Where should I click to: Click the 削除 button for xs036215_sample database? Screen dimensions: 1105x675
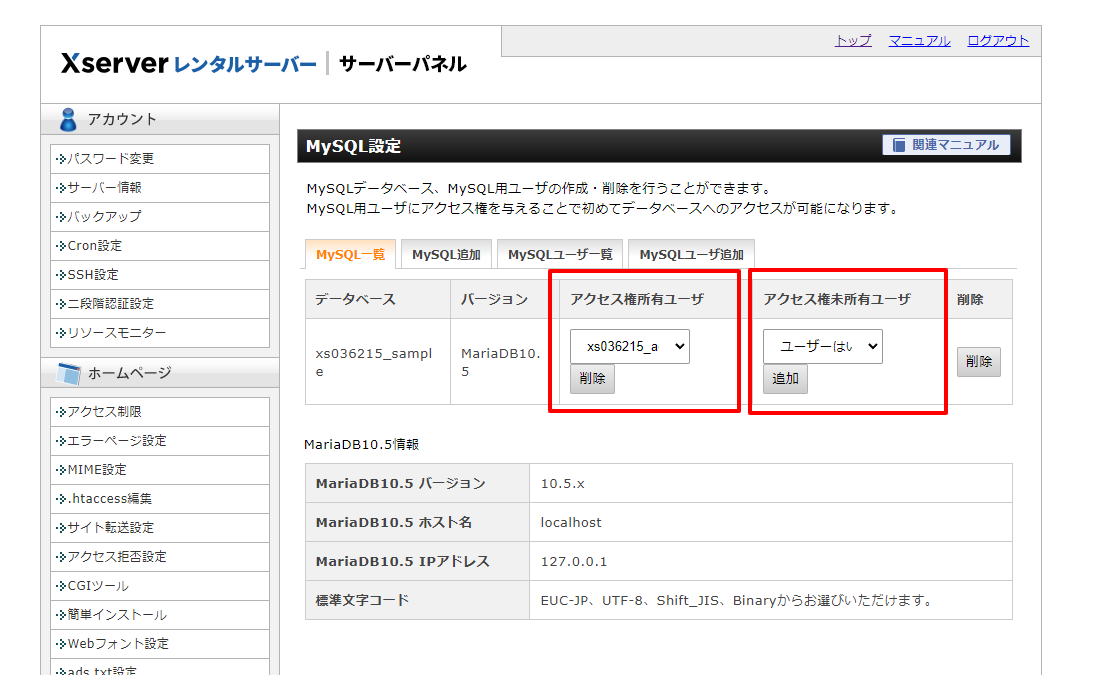(979, 361)
